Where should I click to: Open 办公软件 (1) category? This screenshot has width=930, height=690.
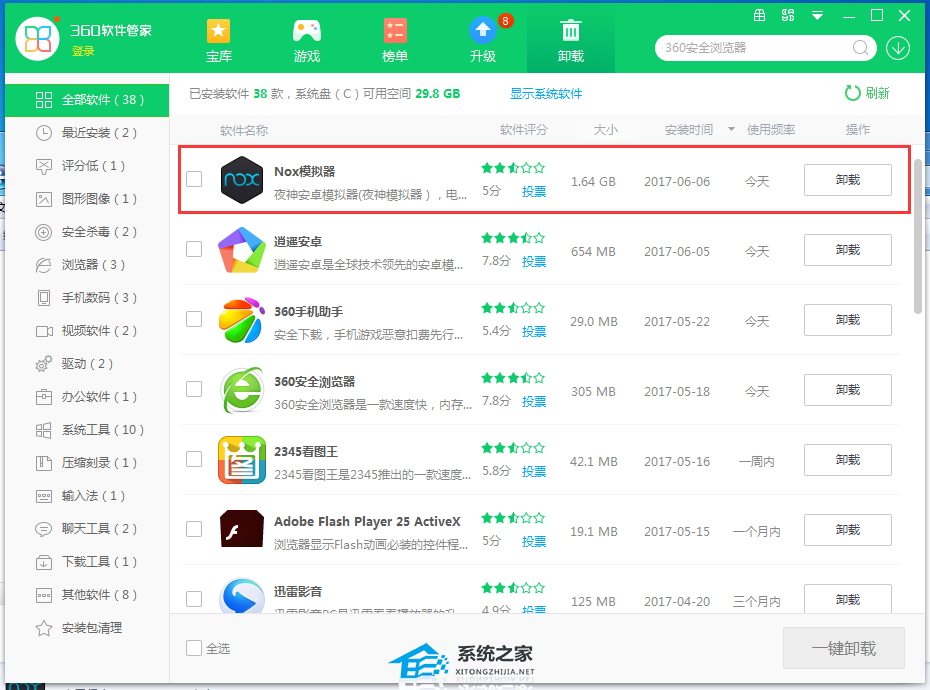pyautogui.click(x=87, y=397)
